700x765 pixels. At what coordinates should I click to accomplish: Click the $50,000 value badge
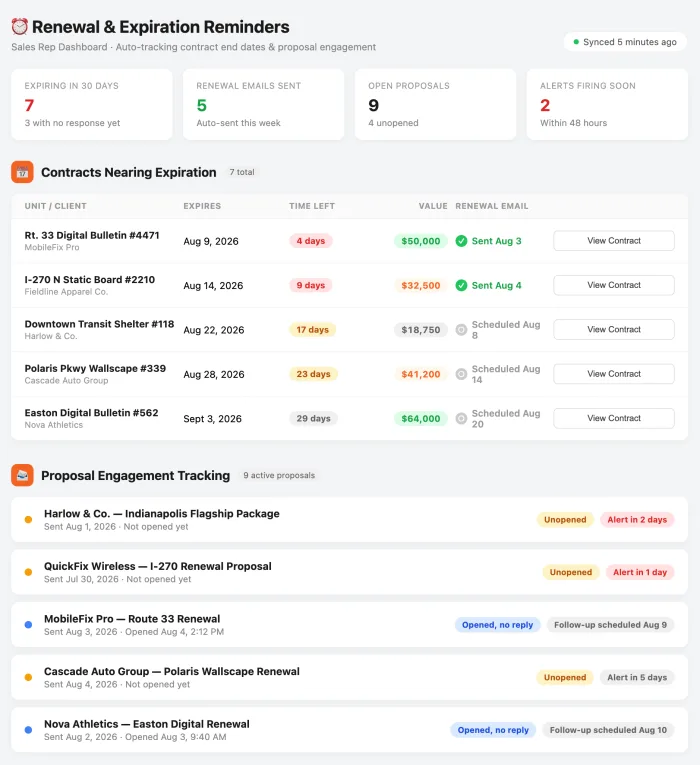coord(420,241)
